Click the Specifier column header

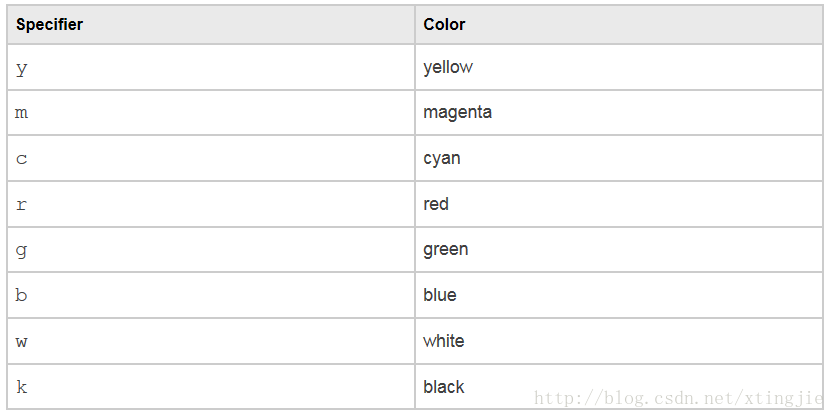(211, 24)
